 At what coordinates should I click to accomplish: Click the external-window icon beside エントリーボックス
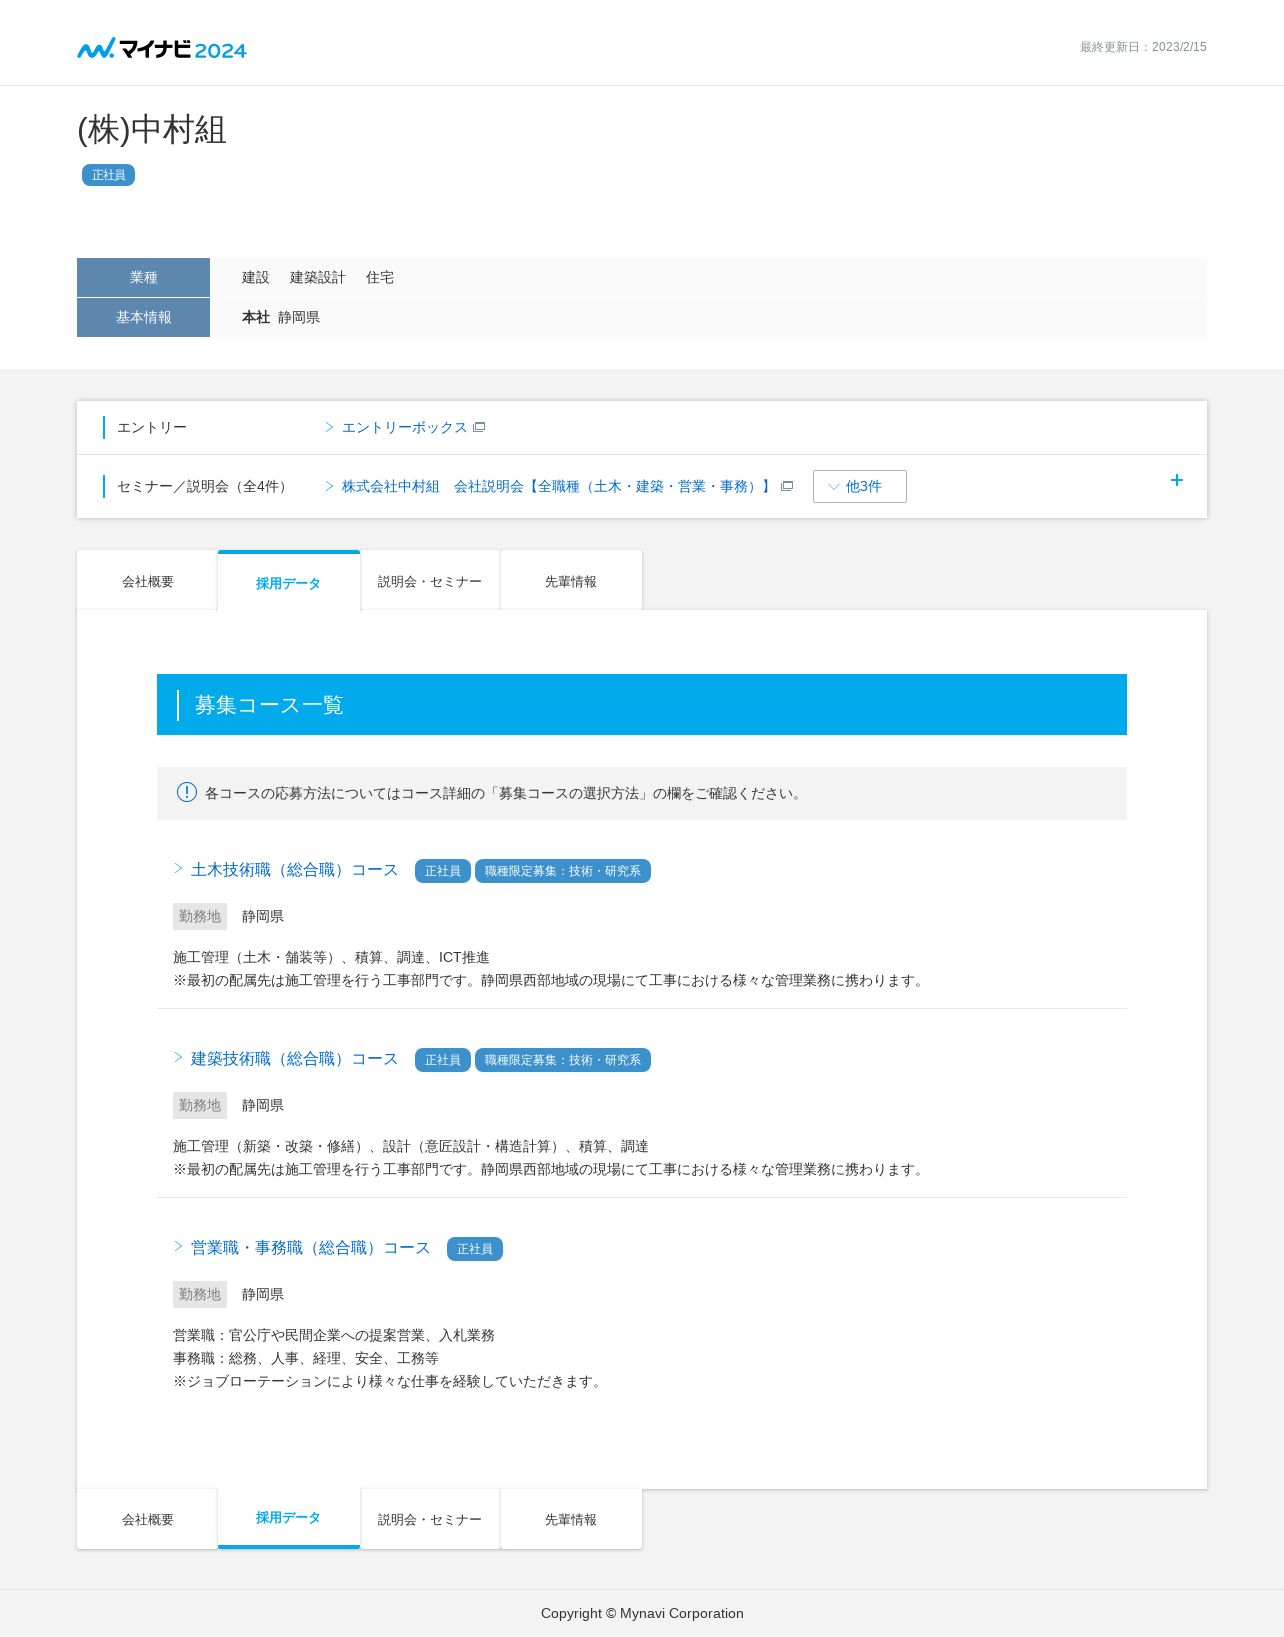pyautogui.click(x=479, y=427)
